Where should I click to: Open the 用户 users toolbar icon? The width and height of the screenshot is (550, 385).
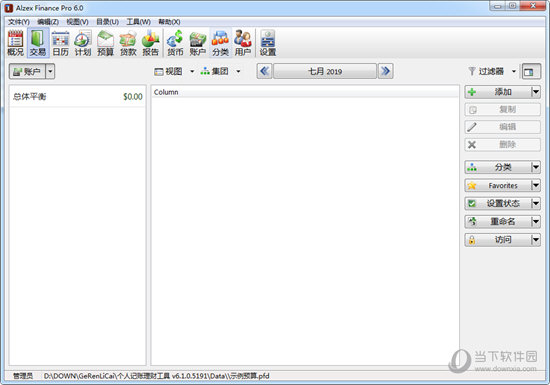pos(243,43)
